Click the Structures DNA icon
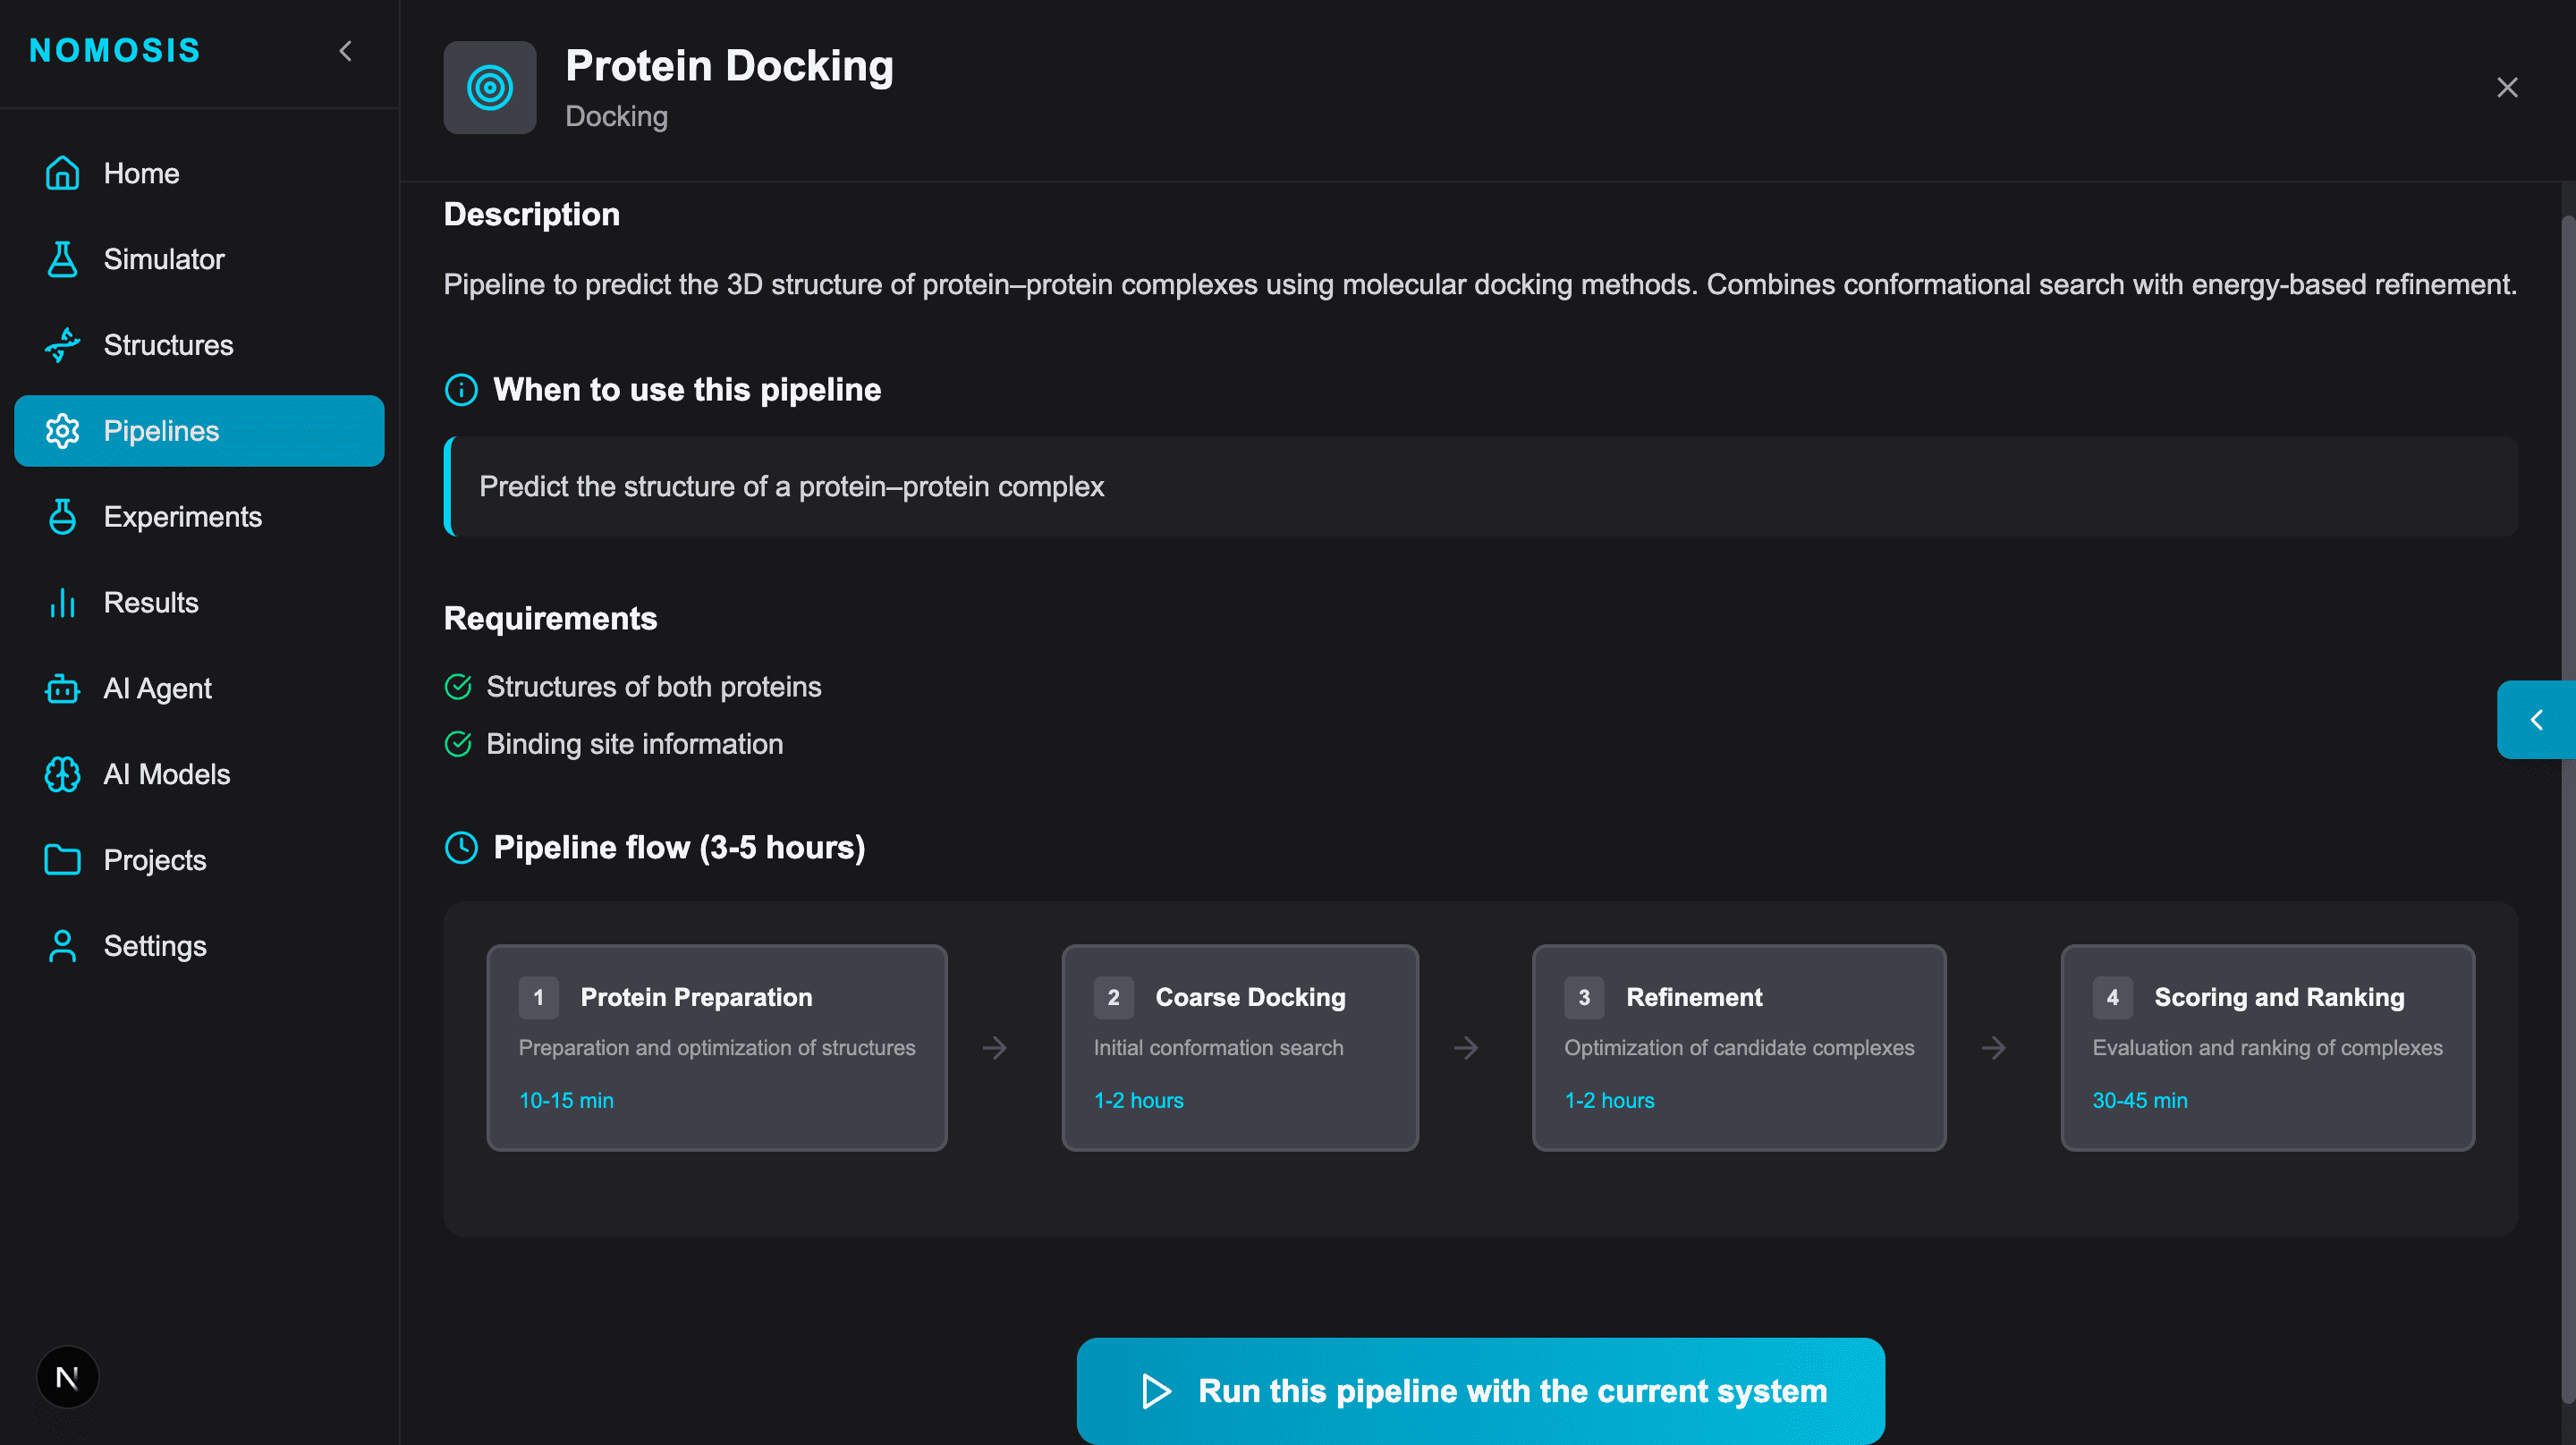The height and width of the screenshot is (1445, 2576). [62, 345]
